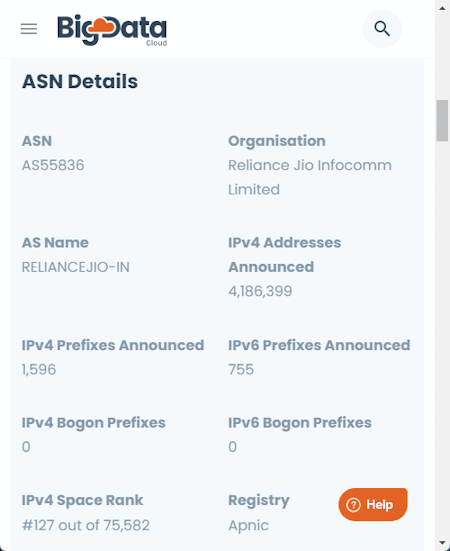Screen dimensions: 450x551
Task: Click the Apnic registry value
Action: coord(248,526)
